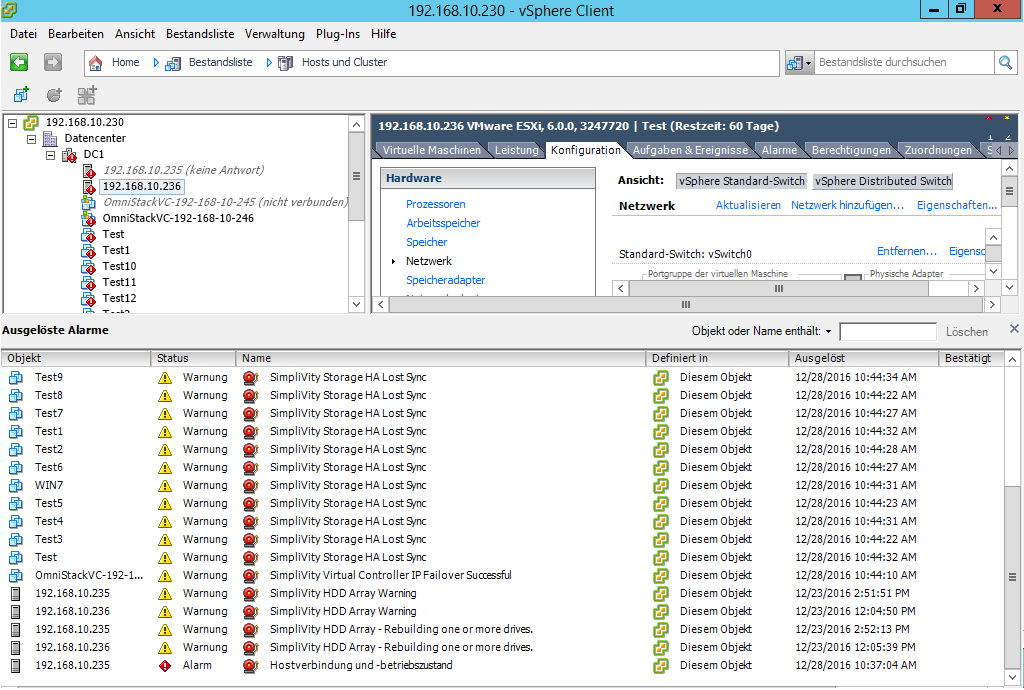Sort alarms by the Ausgelöst column header
This screenshot has height=690, width=1024.
(x=863, y=358)
